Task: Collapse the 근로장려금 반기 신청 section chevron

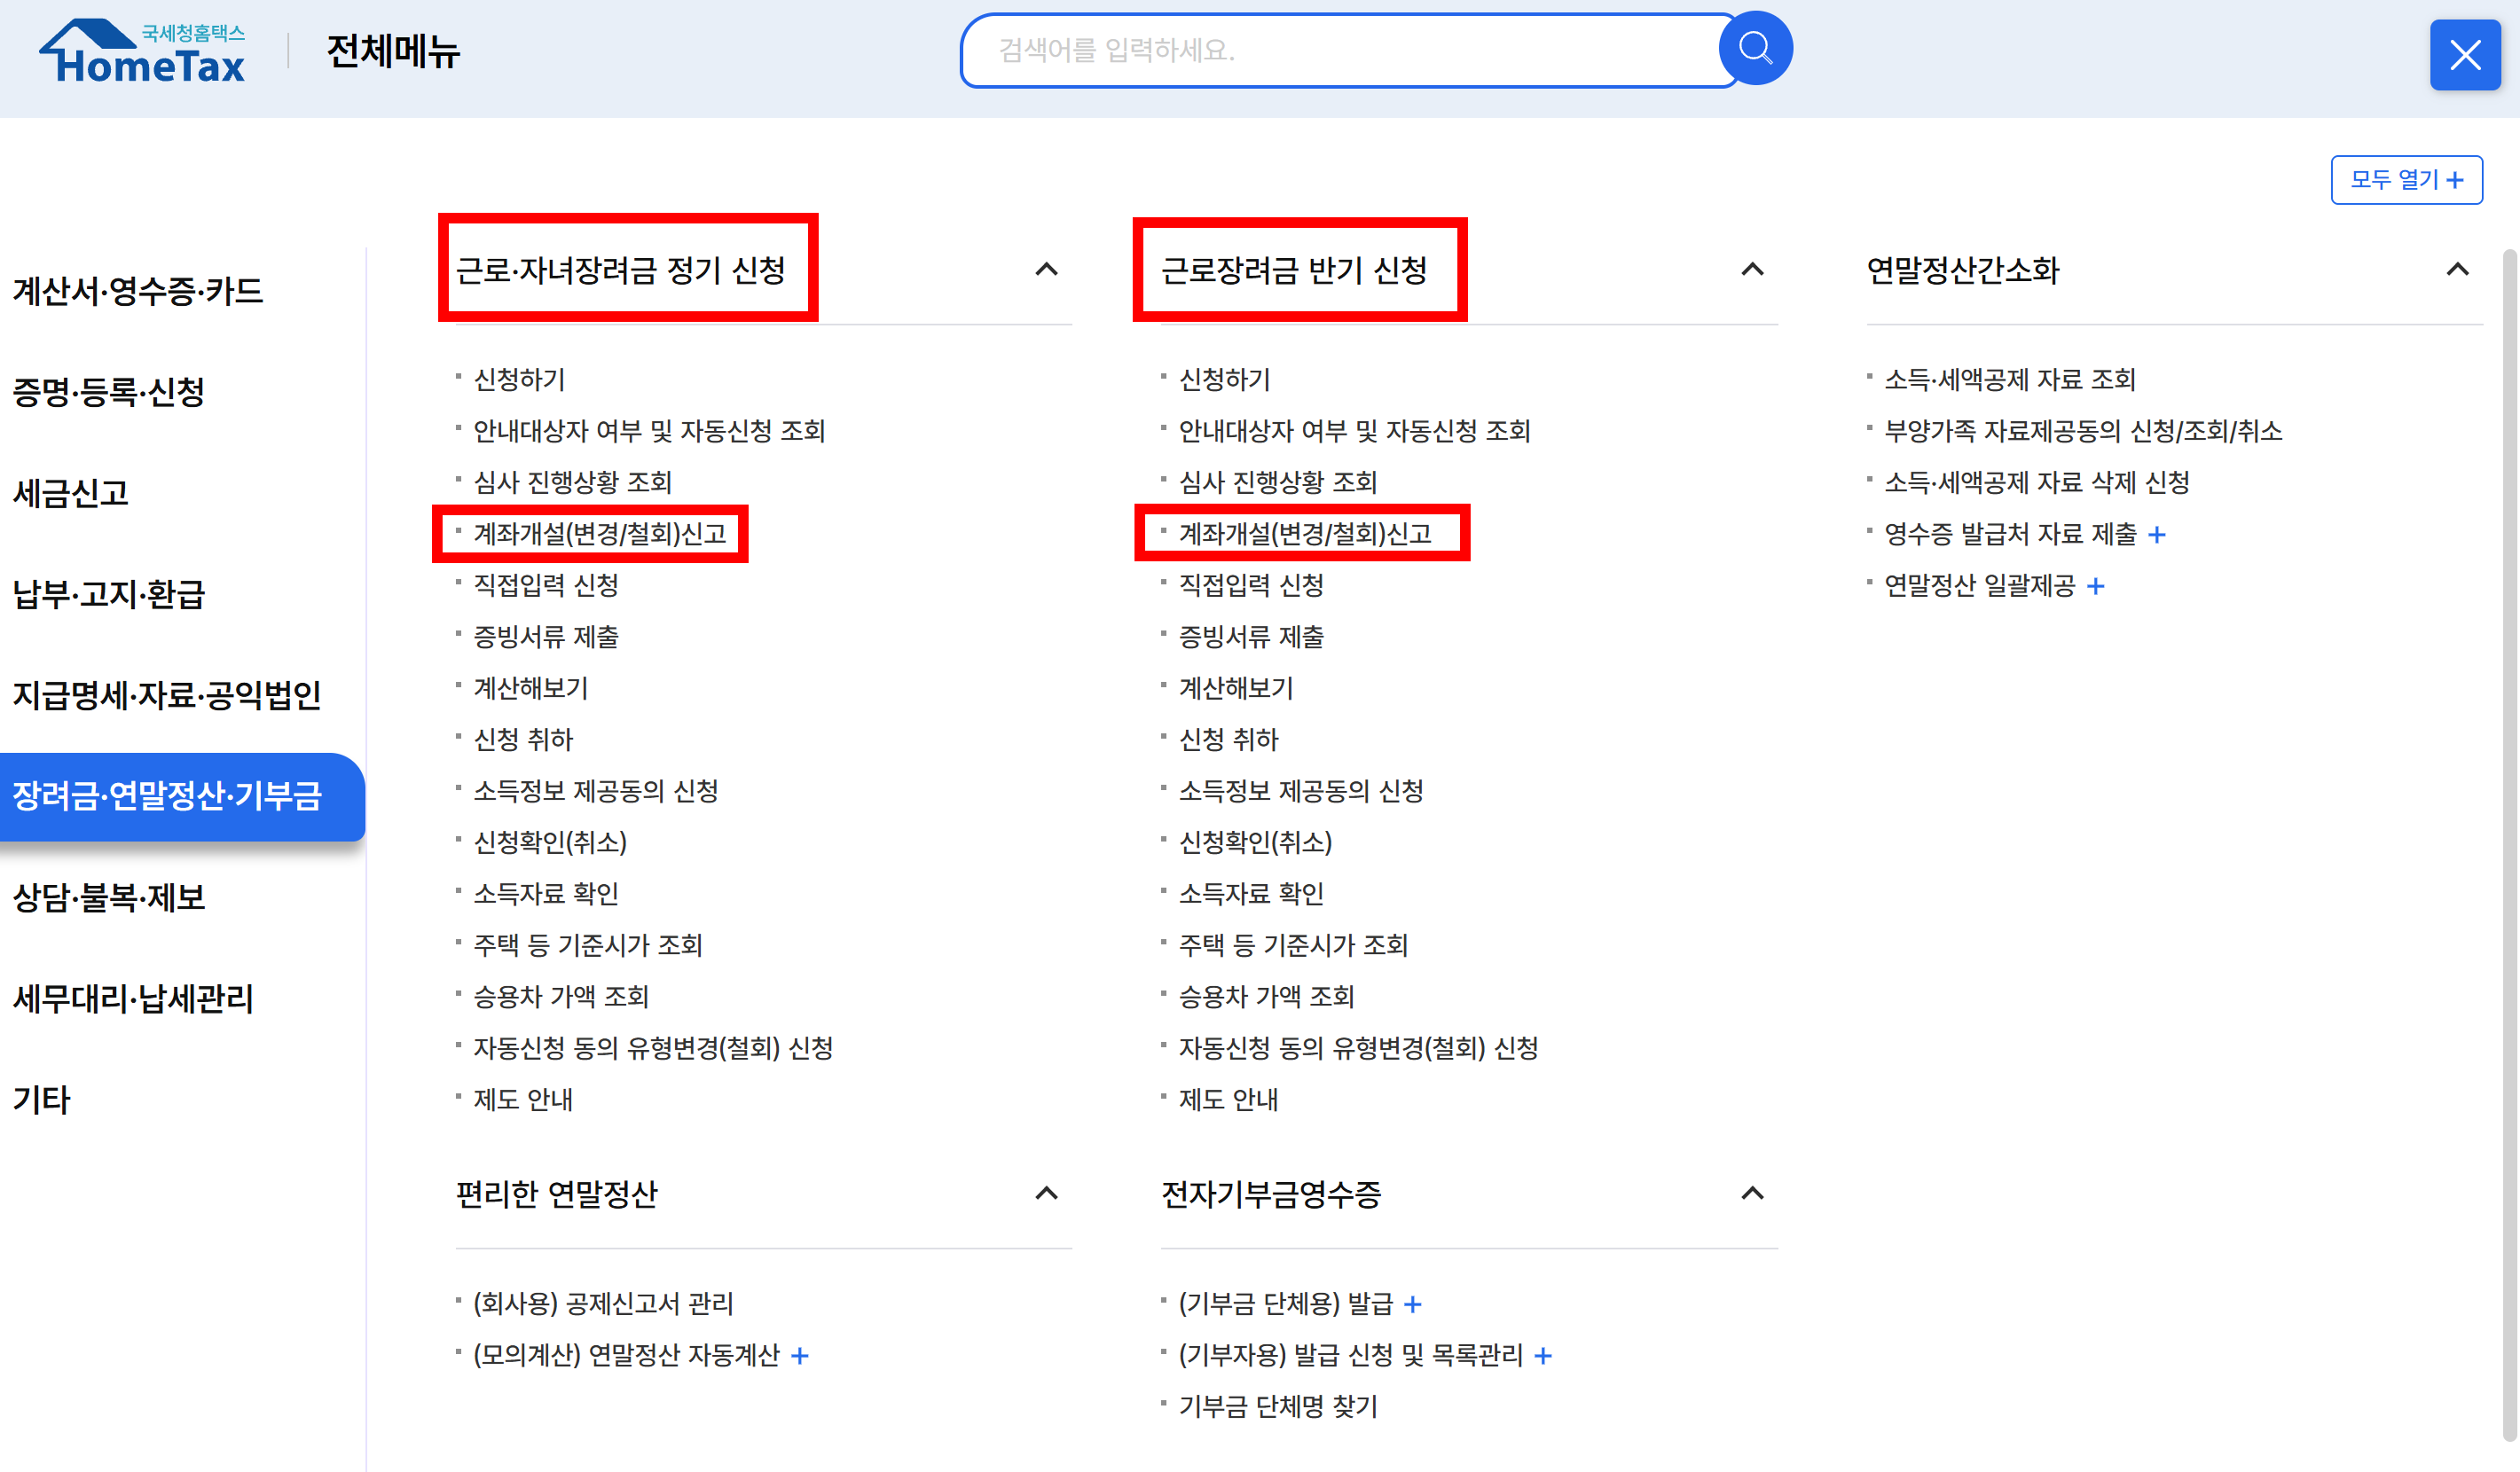Action: point(1752,269)
